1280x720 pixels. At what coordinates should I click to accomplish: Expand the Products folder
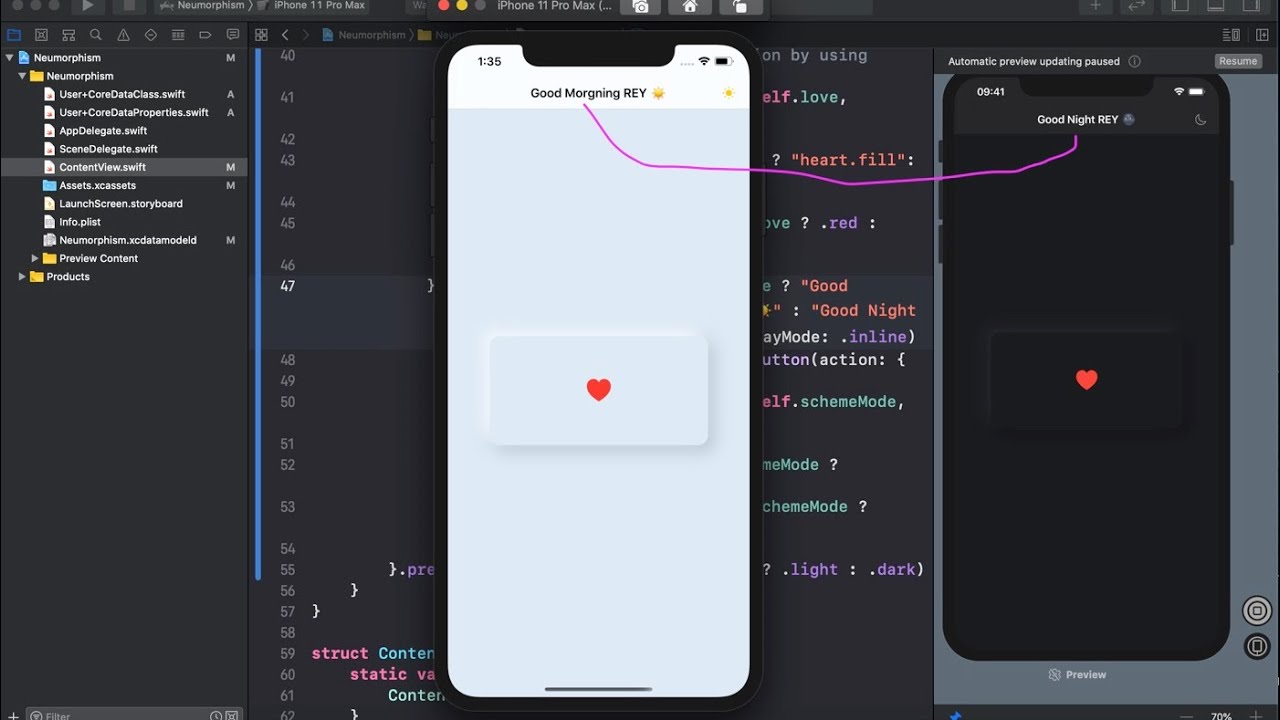22,276
